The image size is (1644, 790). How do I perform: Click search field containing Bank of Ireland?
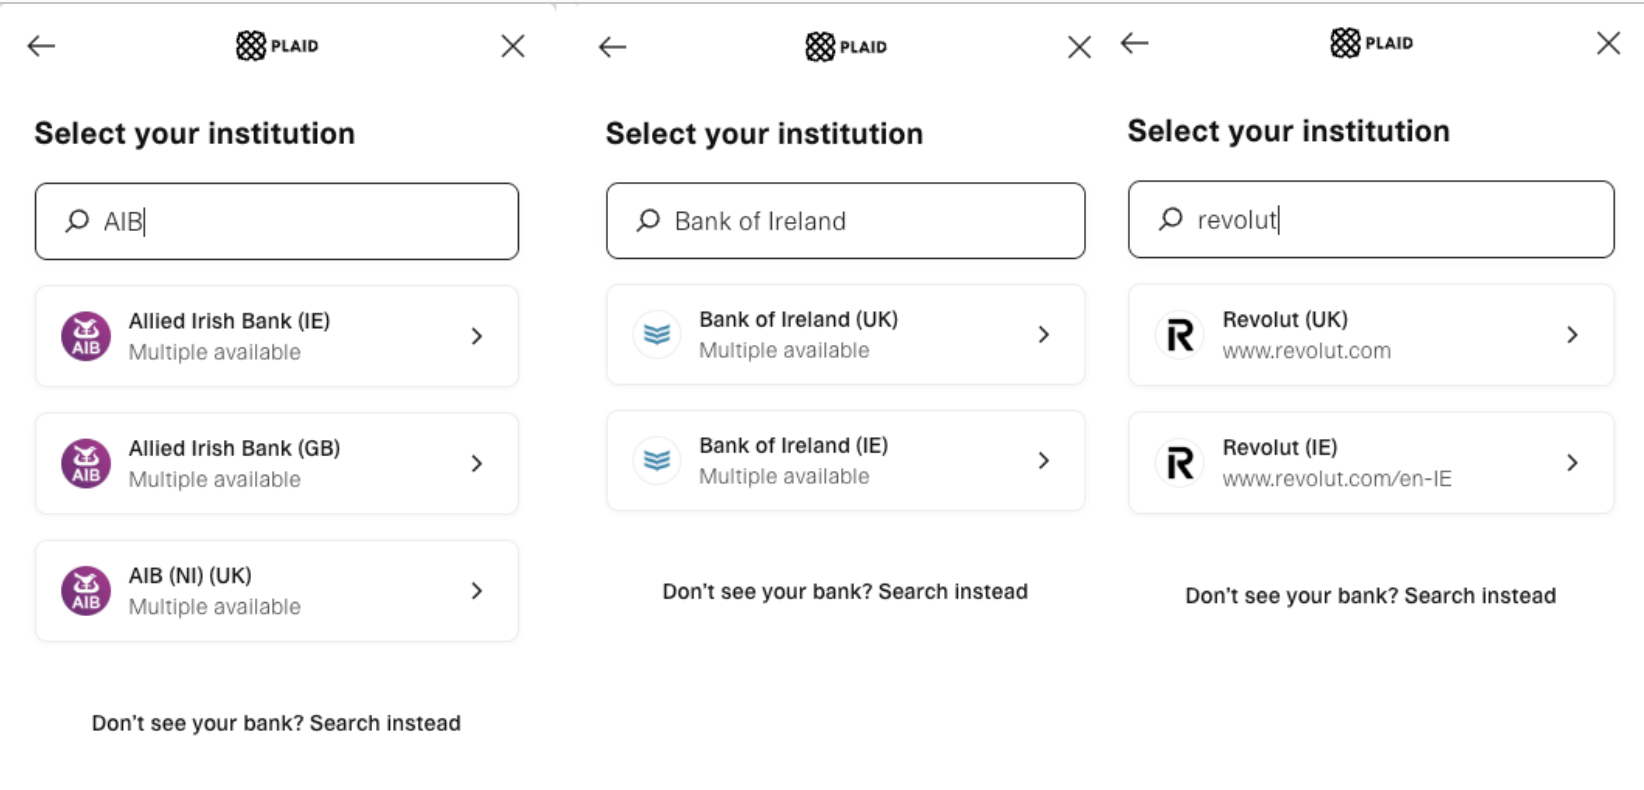(846, 220)
